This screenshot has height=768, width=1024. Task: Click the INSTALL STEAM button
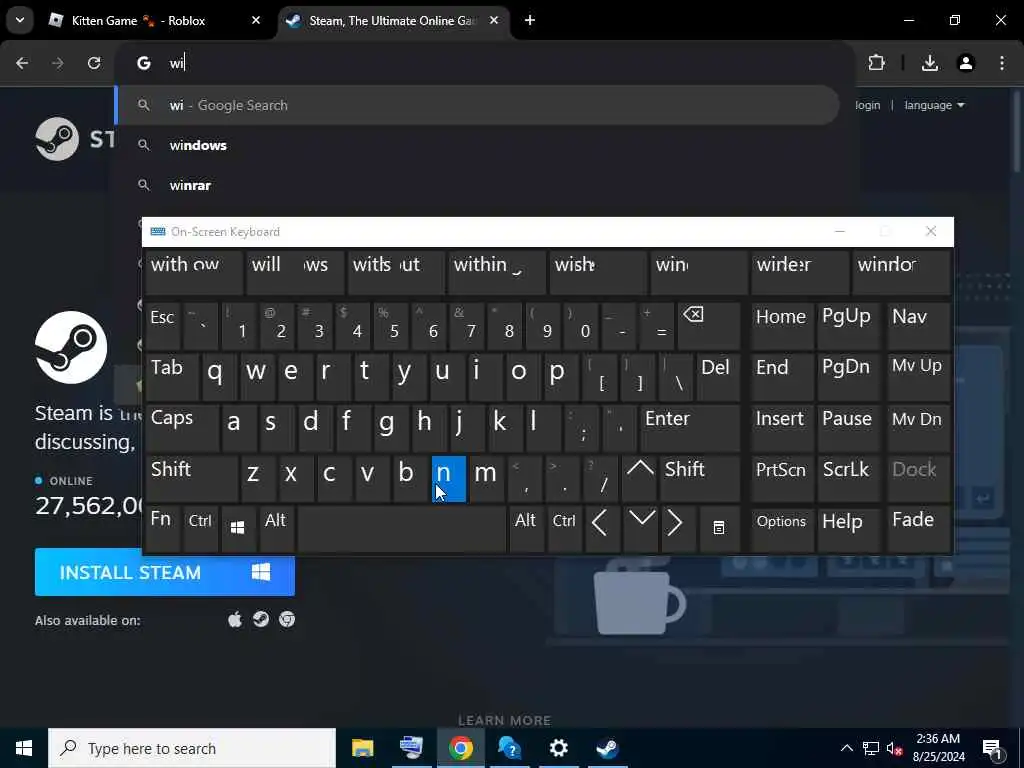point(165,572)
